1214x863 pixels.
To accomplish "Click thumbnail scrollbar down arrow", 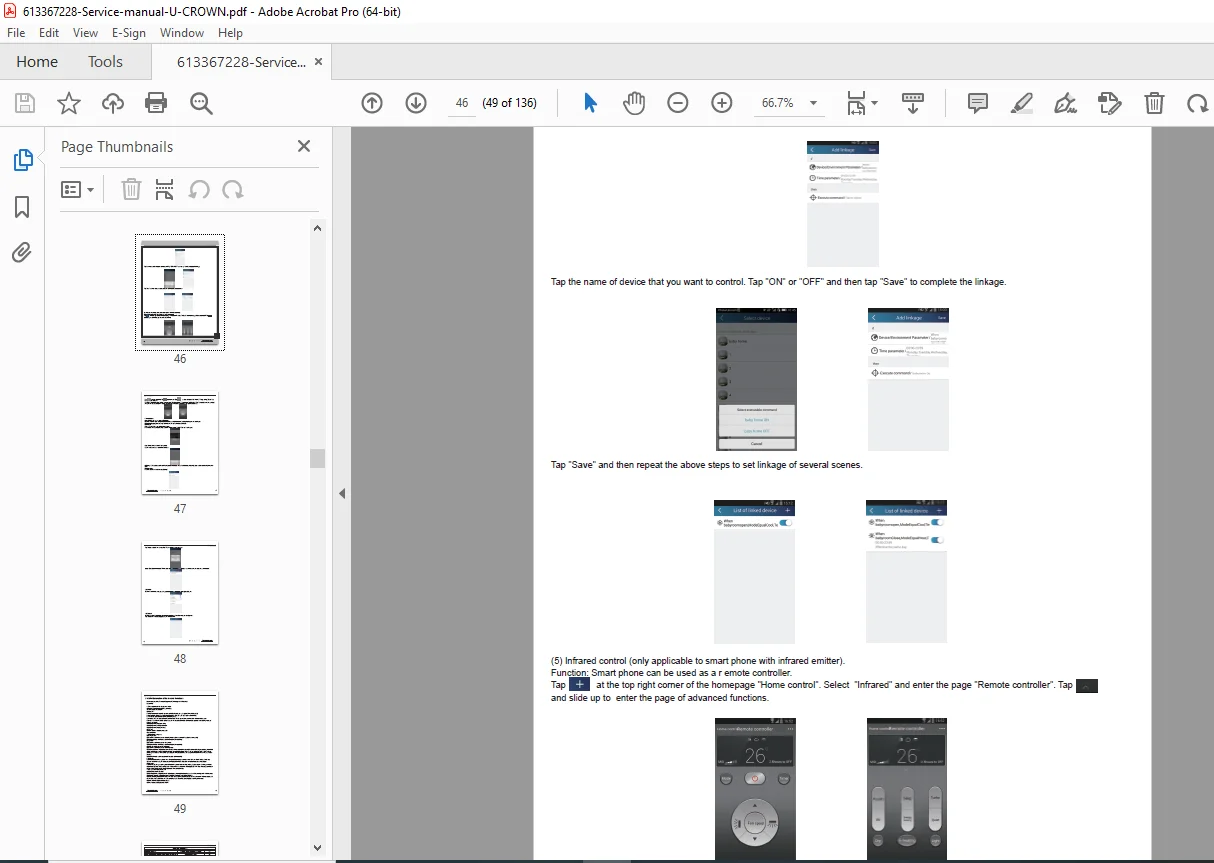I will click(318, 848).
